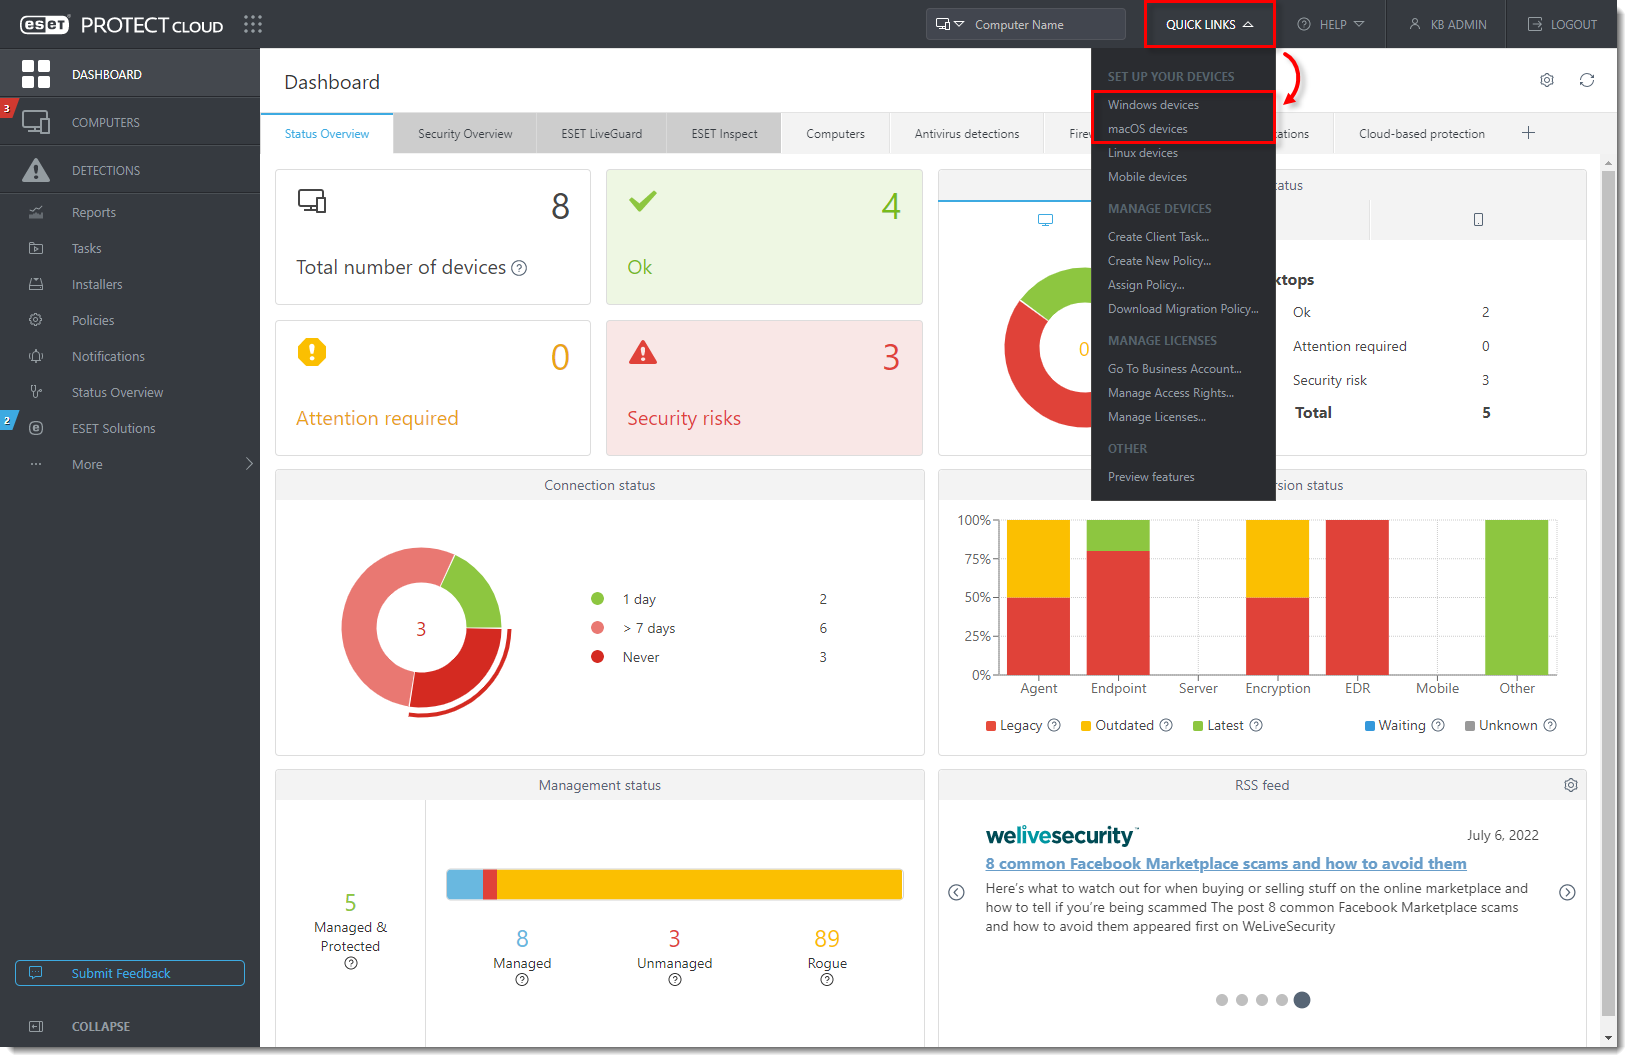Click the Attention required tile
Image resolution: width=1632 pixels, height=1062 pixels.
click(433, 388)
